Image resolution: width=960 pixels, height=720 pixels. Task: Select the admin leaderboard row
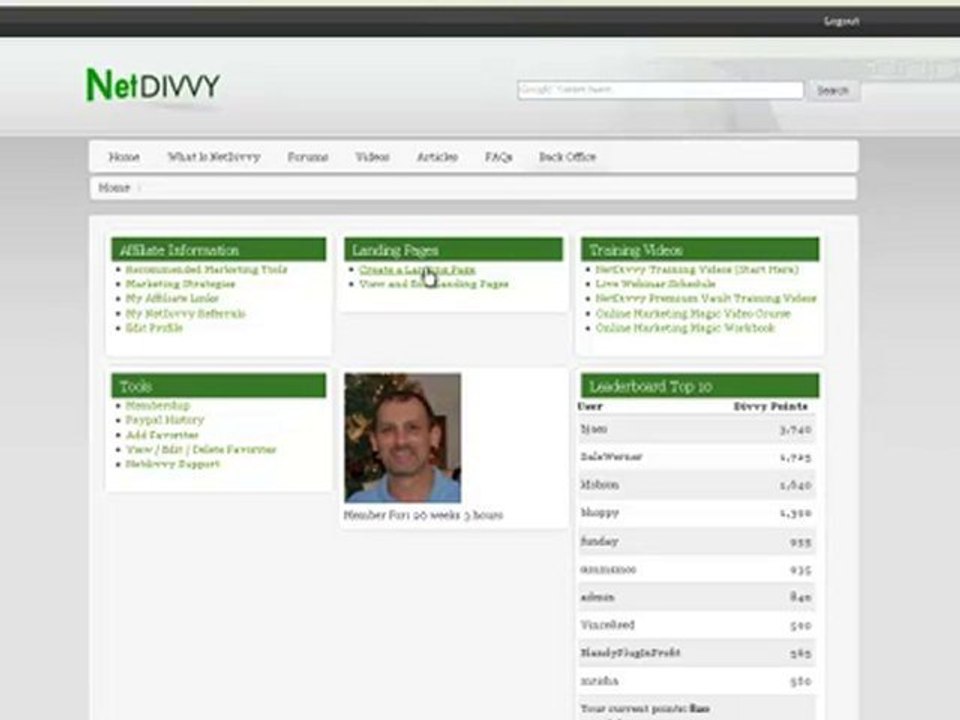pos(697,597)
